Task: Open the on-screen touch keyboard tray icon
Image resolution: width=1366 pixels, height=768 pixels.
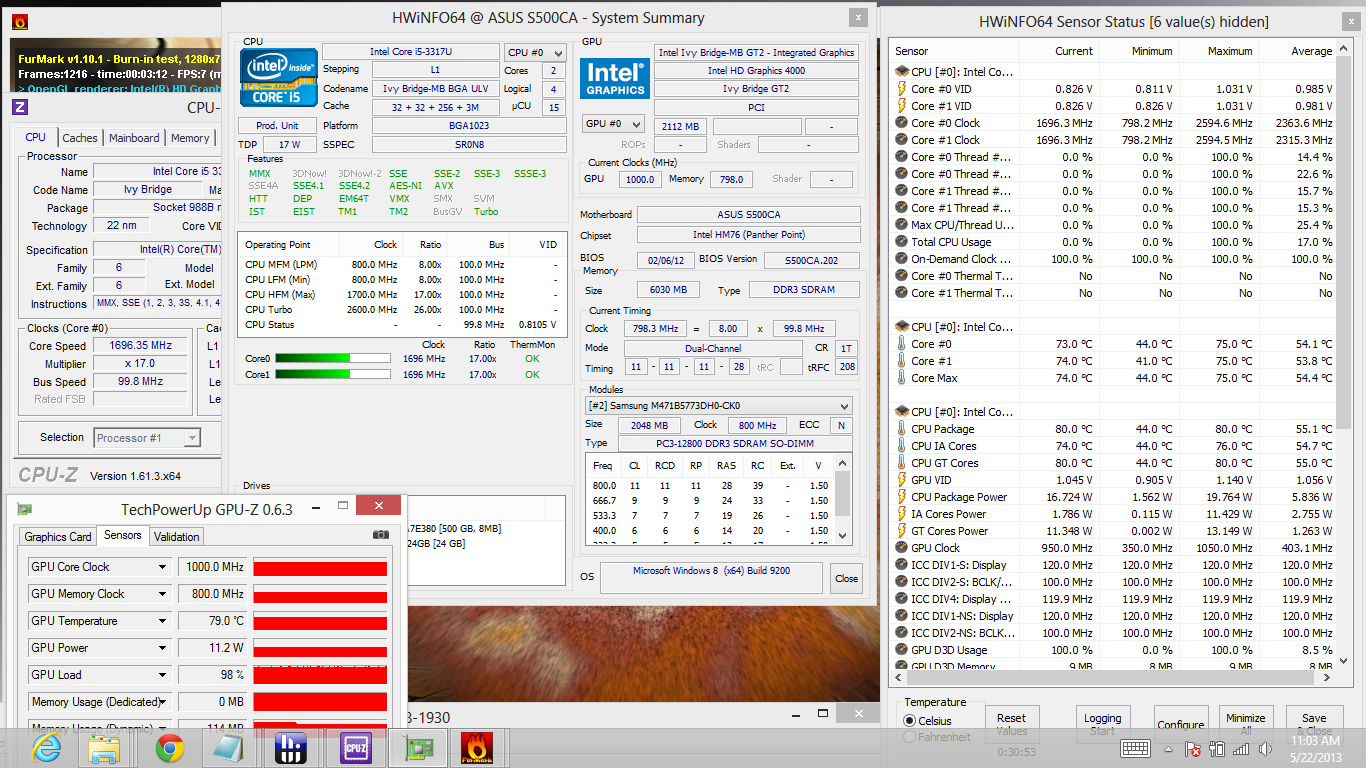Action: pos(1135,748)
